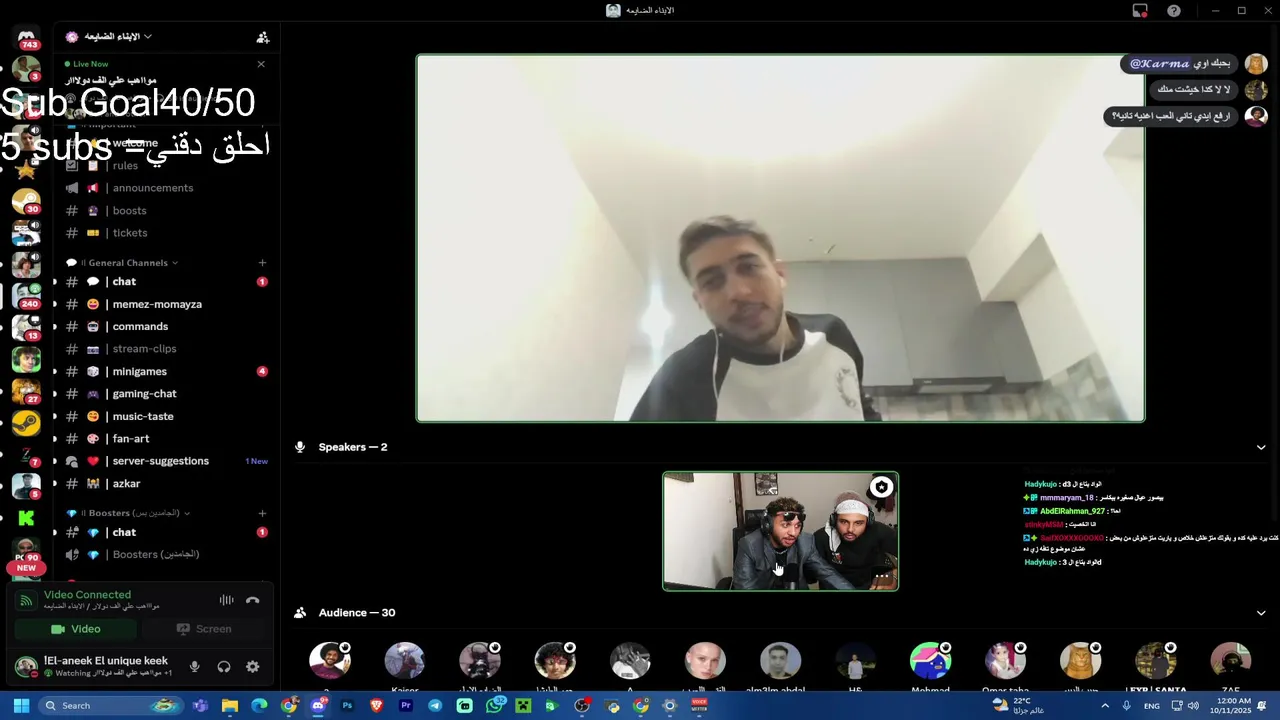Open Discord help question mark icon
The image size is (1280, 720).
pyautogui.click(x=1174, y=11)
